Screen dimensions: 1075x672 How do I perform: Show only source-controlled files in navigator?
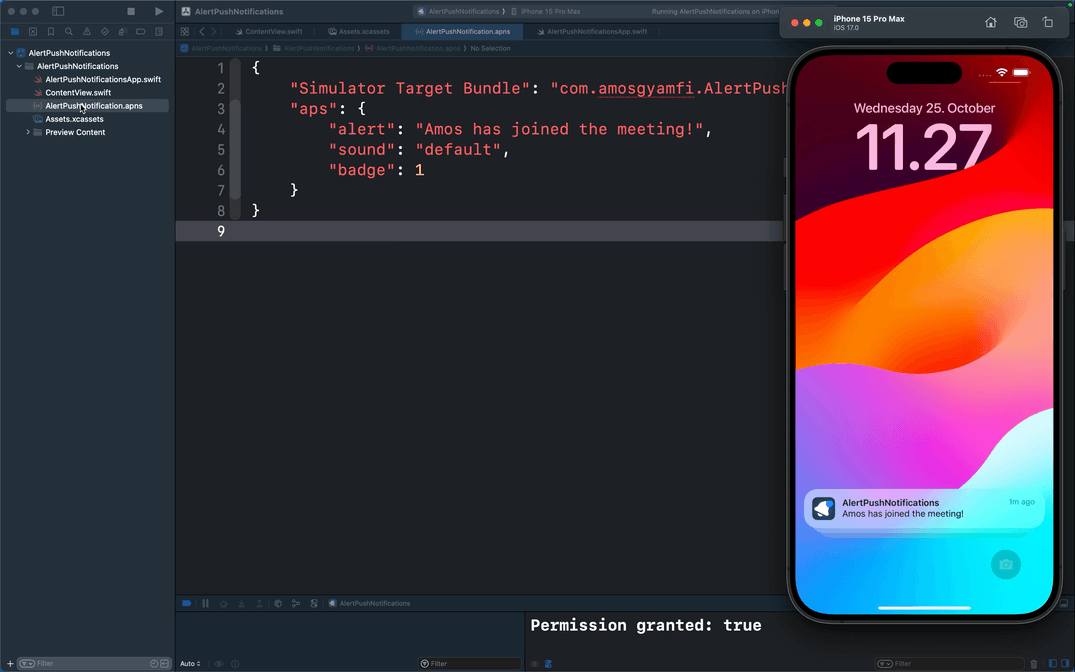(165, 664)
